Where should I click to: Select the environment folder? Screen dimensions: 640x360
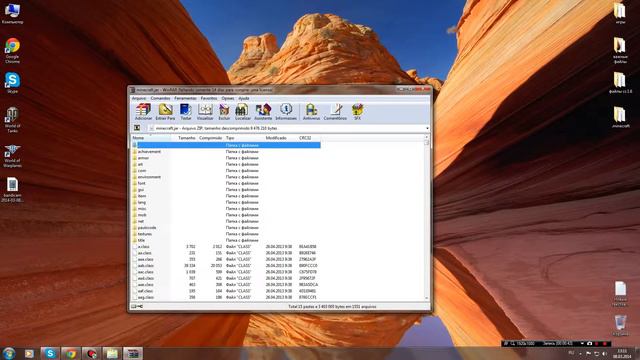(x=149, y=177)
